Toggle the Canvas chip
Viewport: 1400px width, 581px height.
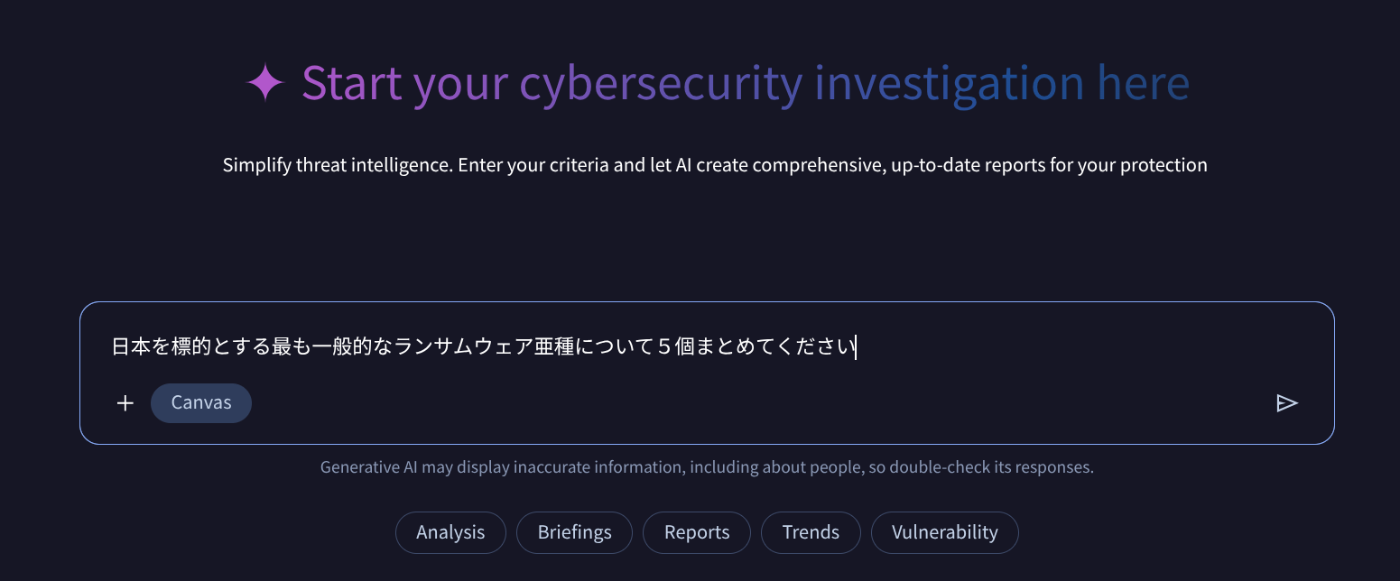tap(201, 403)
